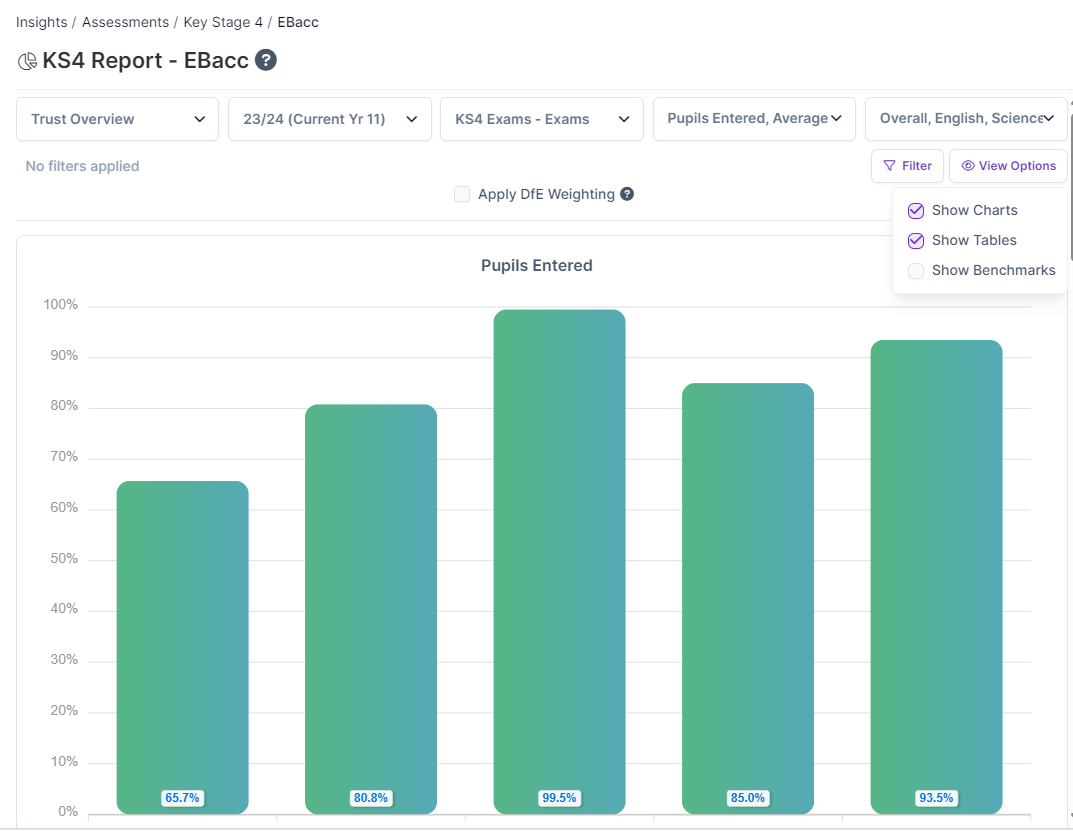Click the 65.7% value label on first bar
Viewport: 1073px width, 831px height.
[183, 798]
